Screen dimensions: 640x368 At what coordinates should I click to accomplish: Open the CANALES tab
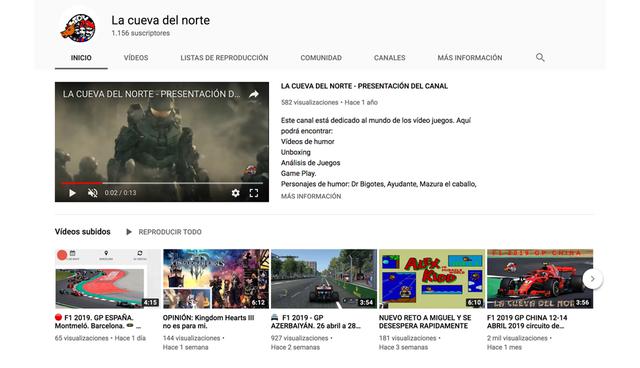click(x=389, y=58)
